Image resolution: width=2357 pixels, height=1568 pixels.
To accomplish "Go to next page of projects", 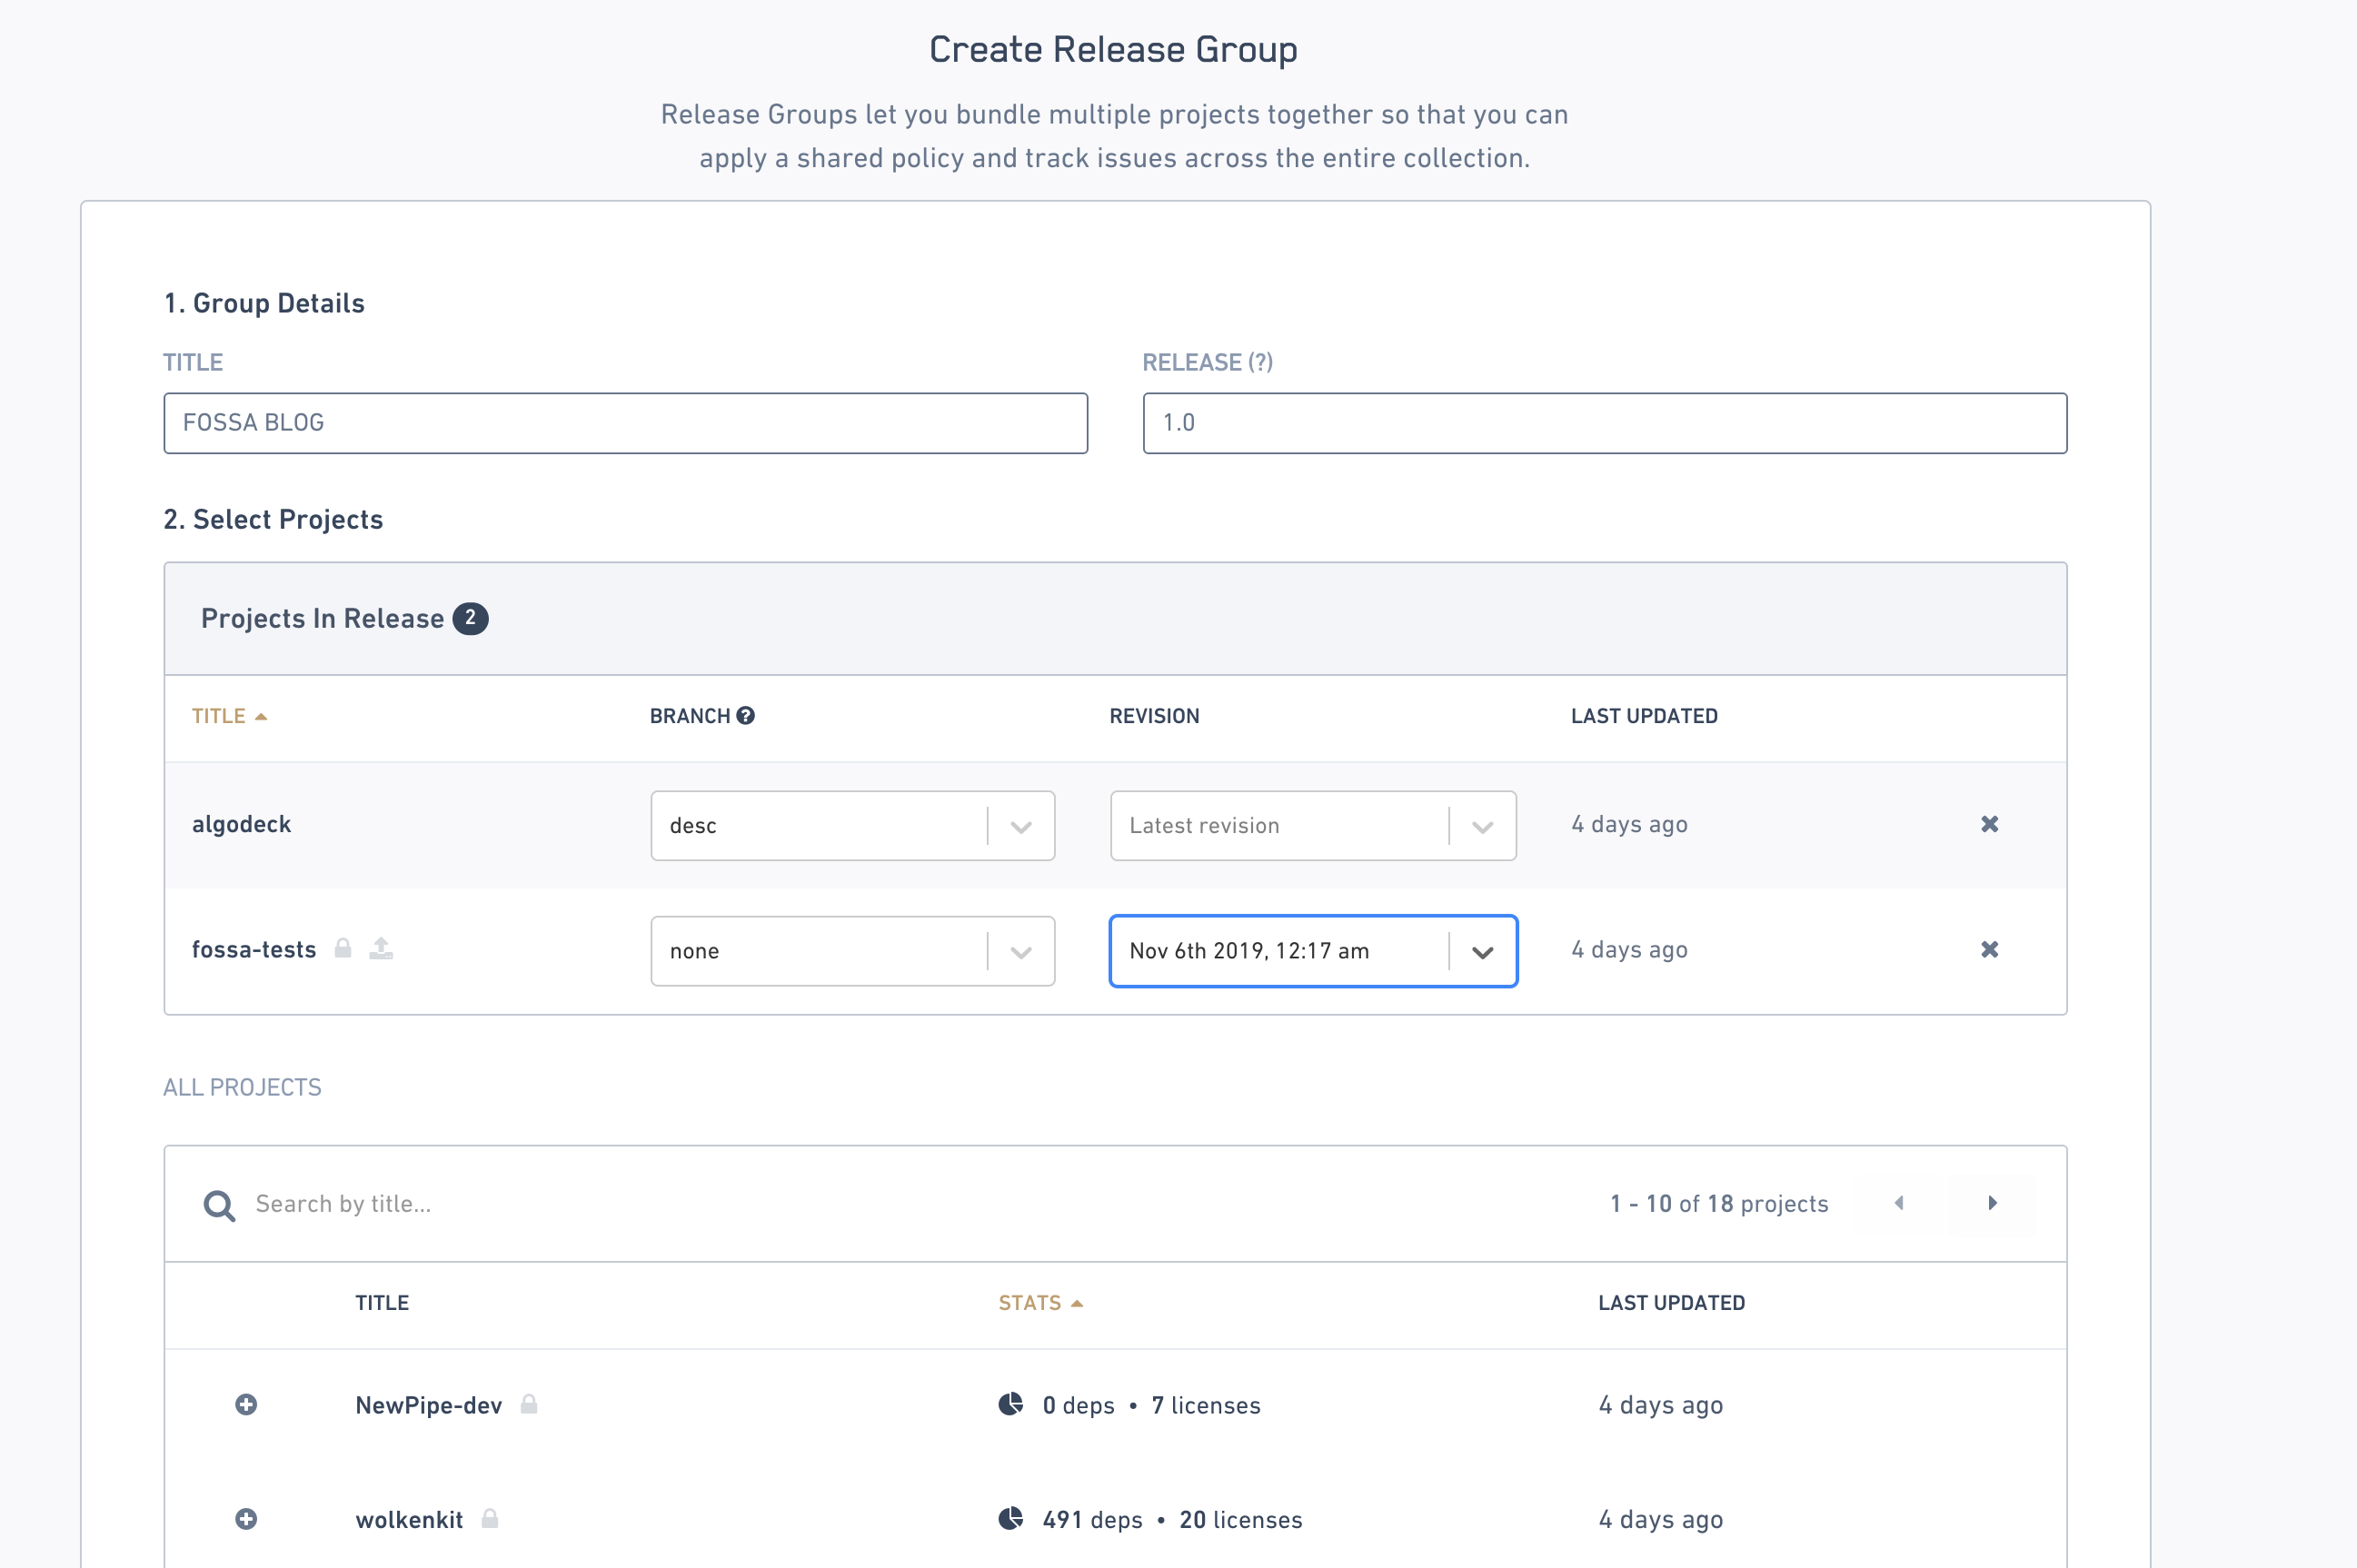I will pos(1991,1203).
